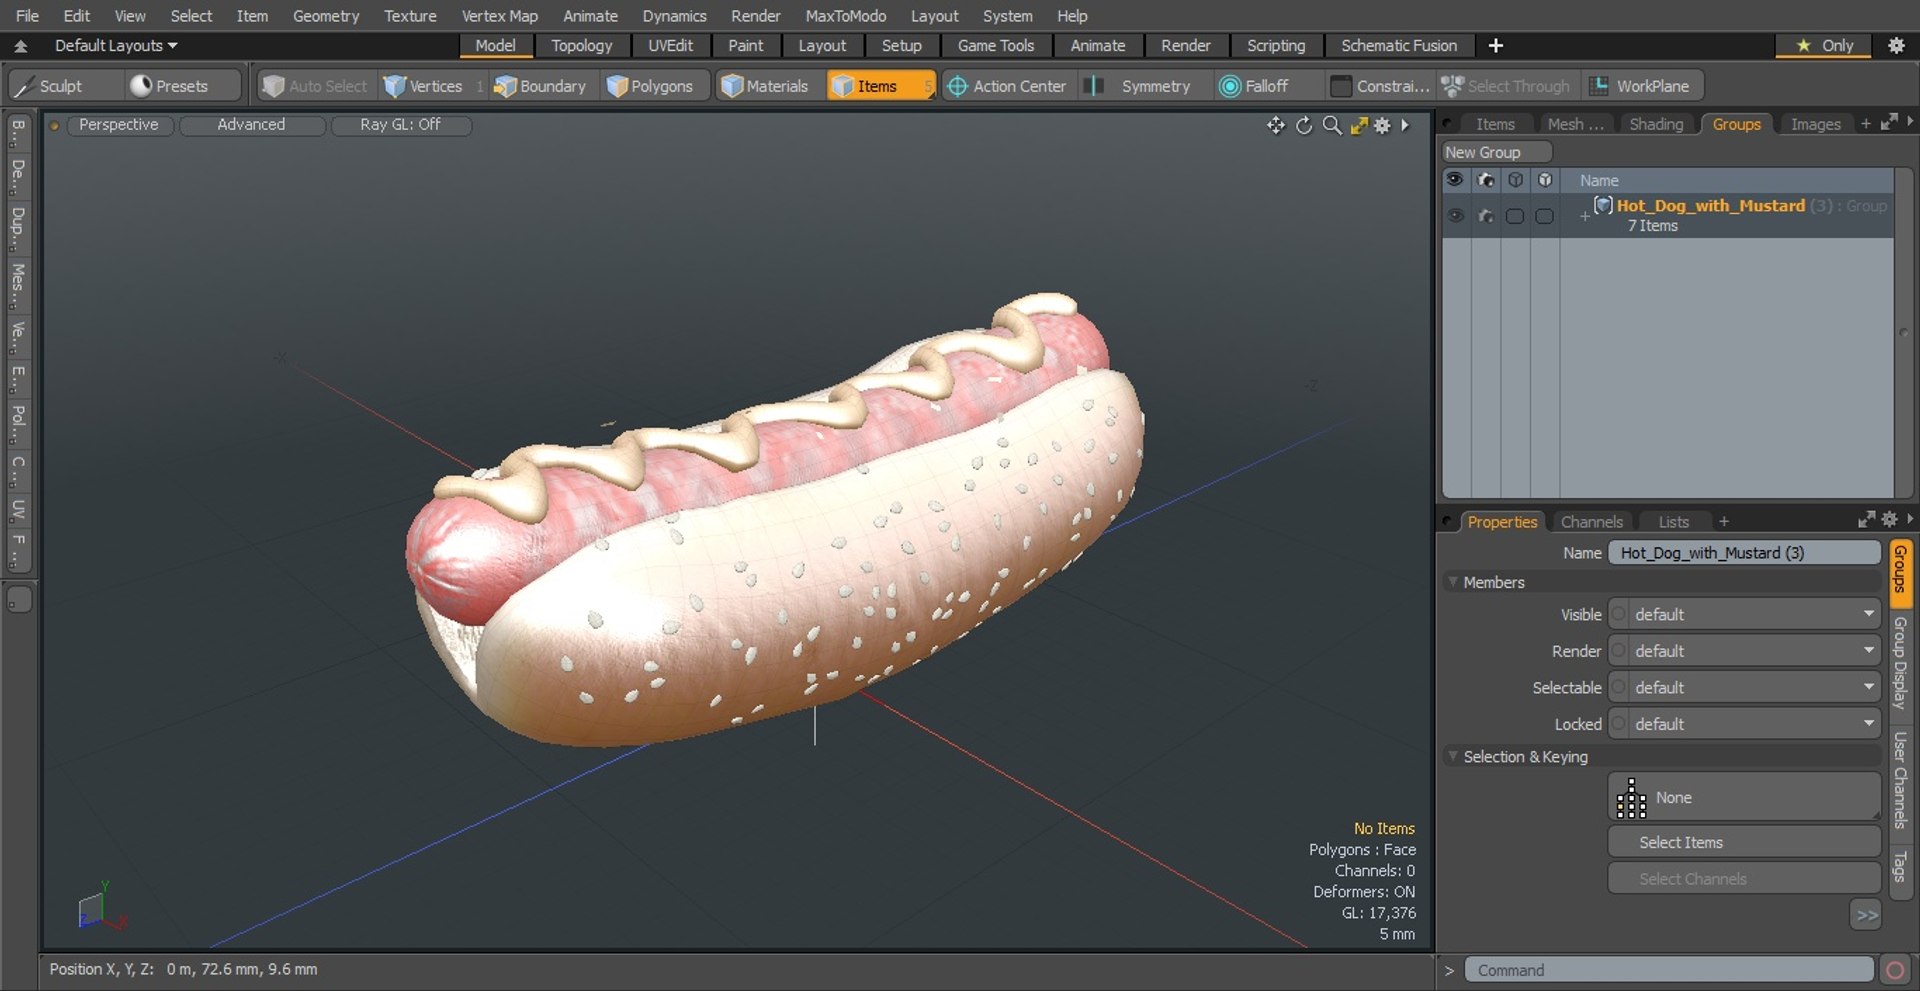Add a new tab beside Lists
The height and width of the screenshot is (991, 1920).
(x=1723, y=522)
